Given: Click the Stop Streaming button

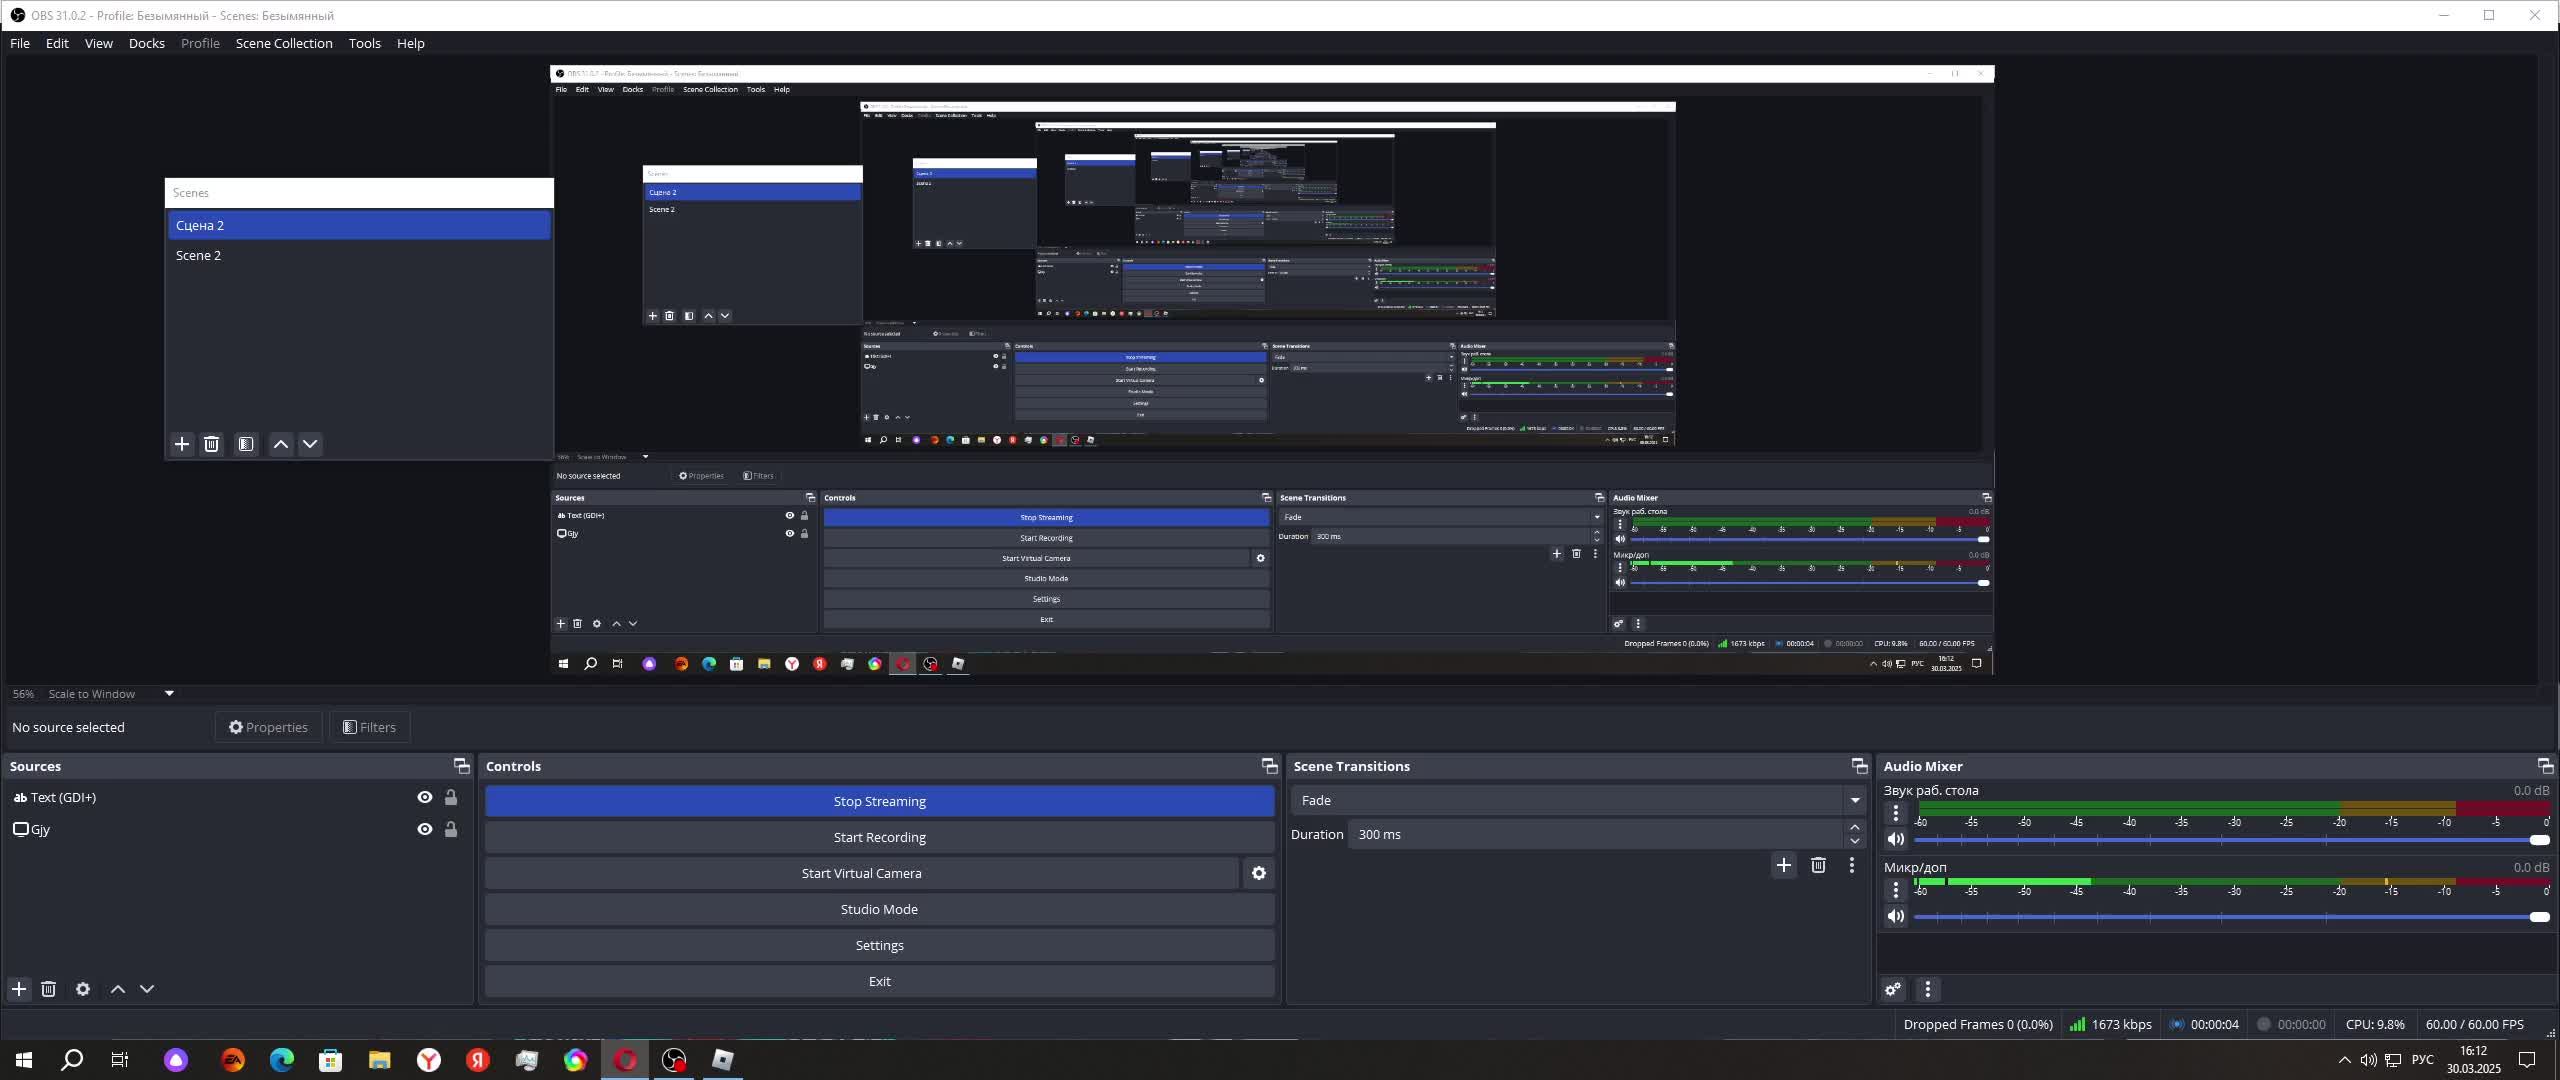Looking at the screenshot, I should [879, 801].
